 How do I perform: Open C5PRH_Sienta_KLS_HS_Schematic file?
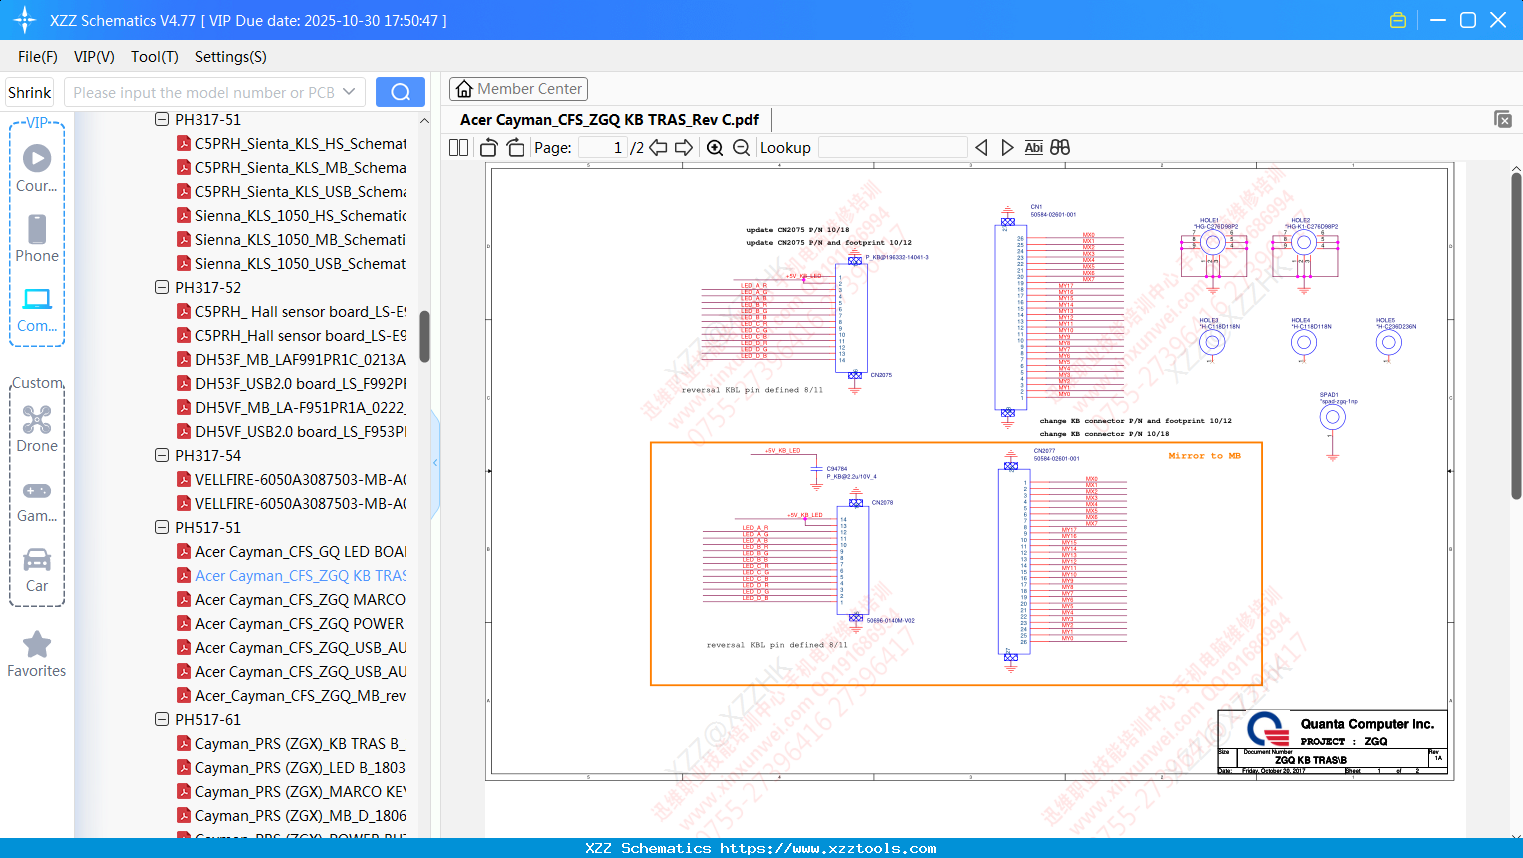pyautogui.click(x=301, y=143)
